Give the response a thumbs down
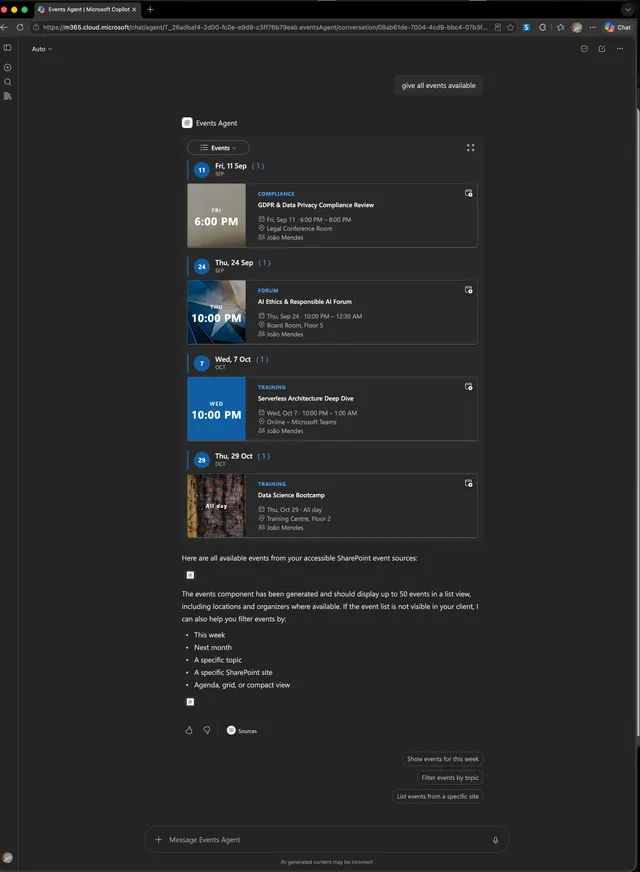640x872 pixels. click(207, 730)
